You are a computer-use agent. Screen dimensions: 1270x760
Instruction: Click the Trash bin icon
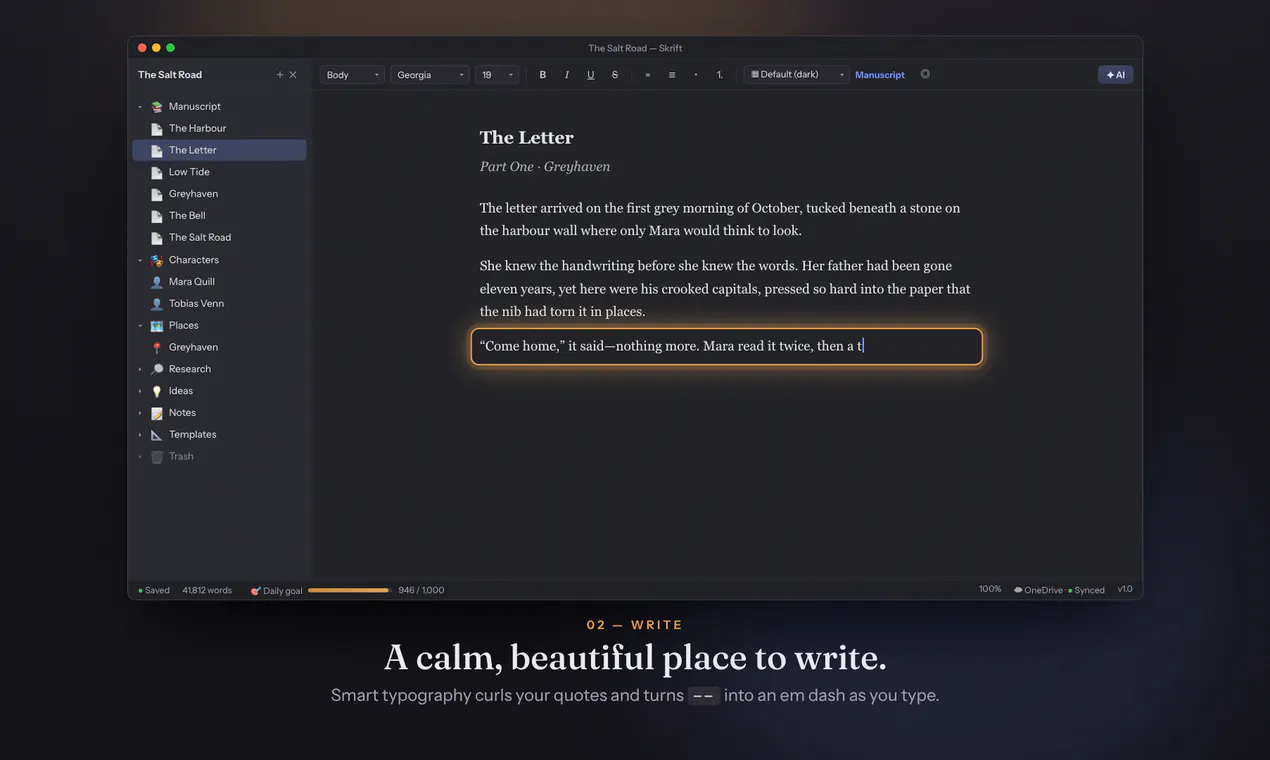coord(157,457)
